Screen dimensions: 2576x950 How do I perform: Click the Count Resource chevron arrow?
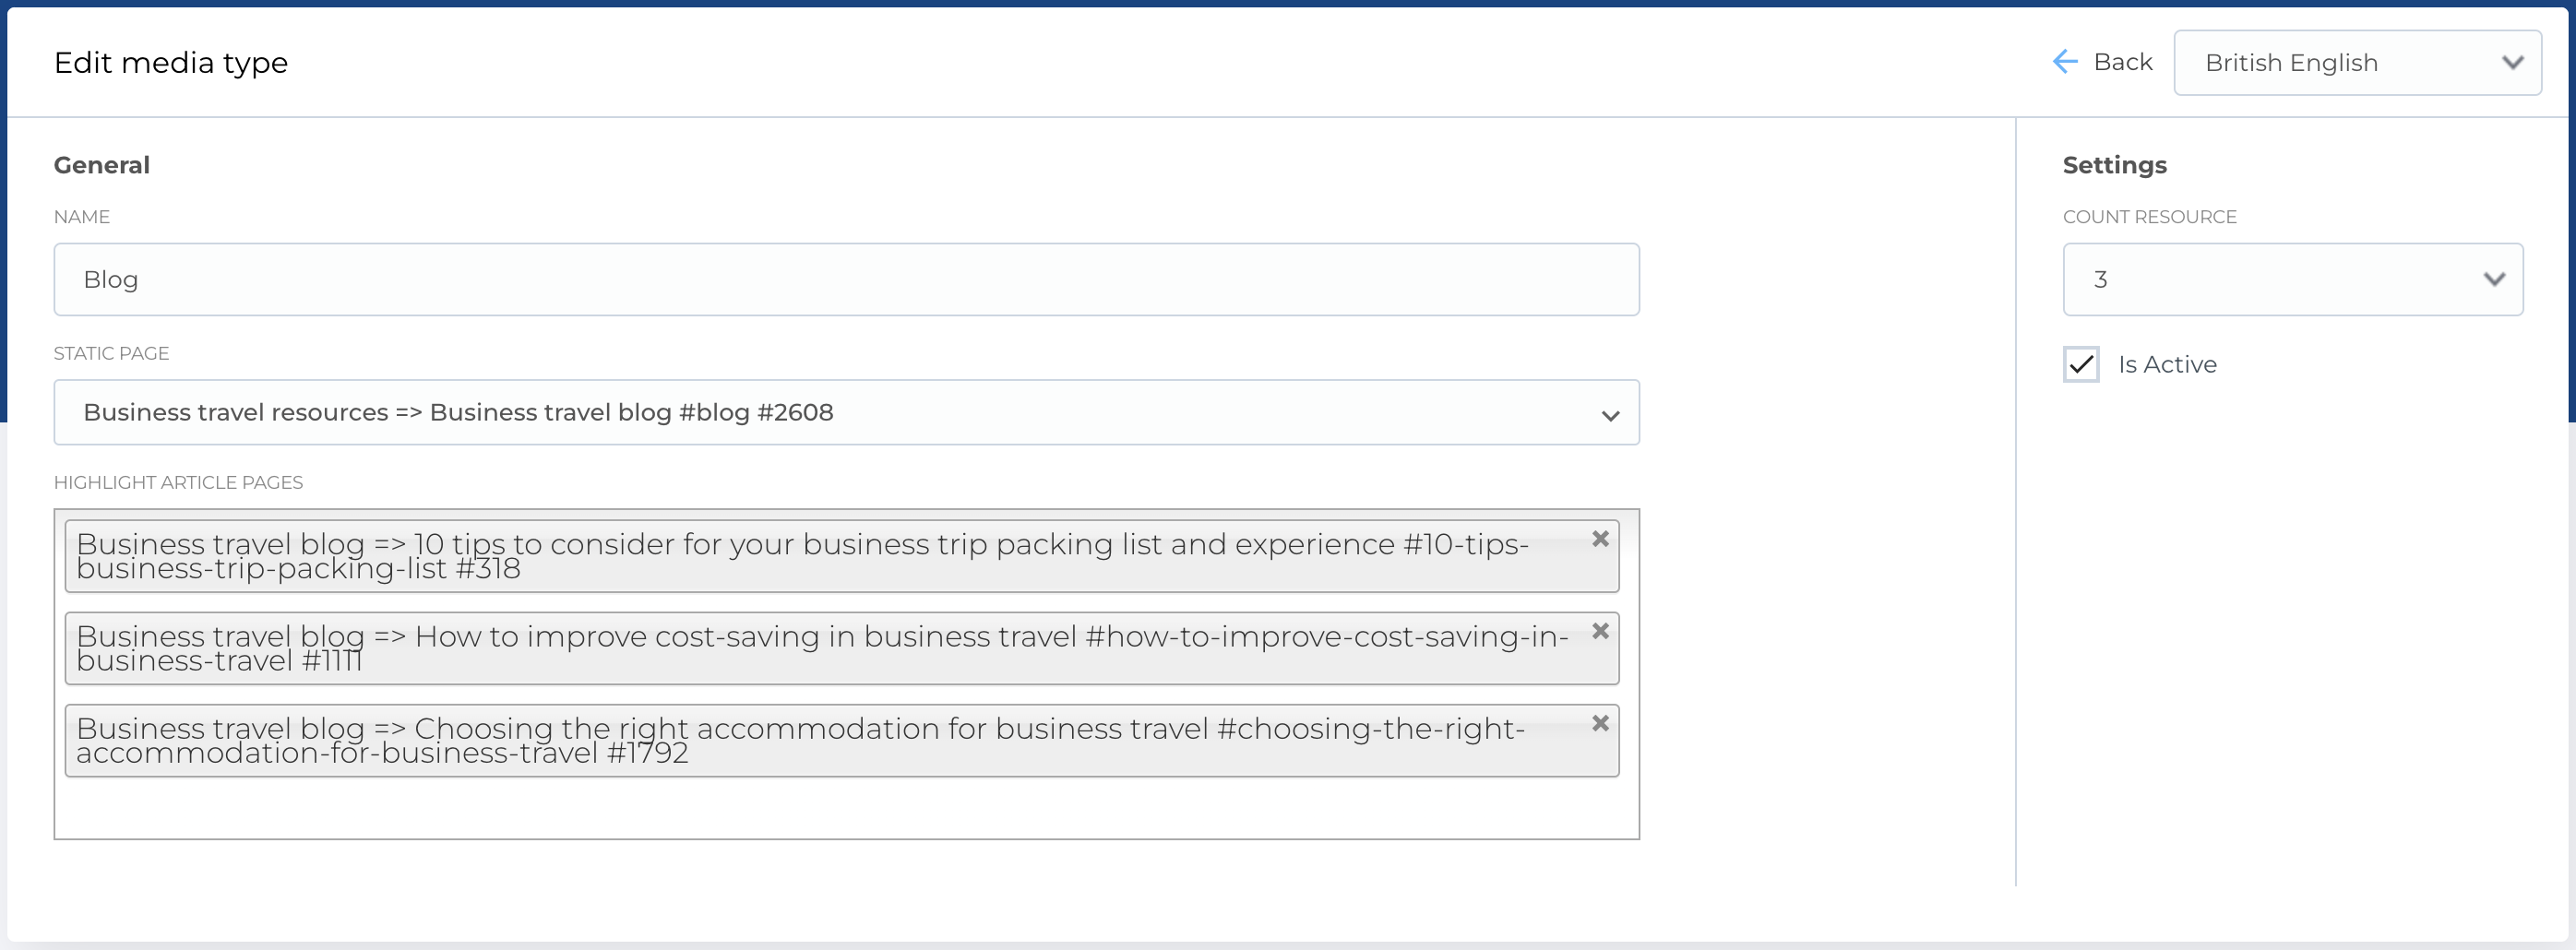pos(2494,280)
